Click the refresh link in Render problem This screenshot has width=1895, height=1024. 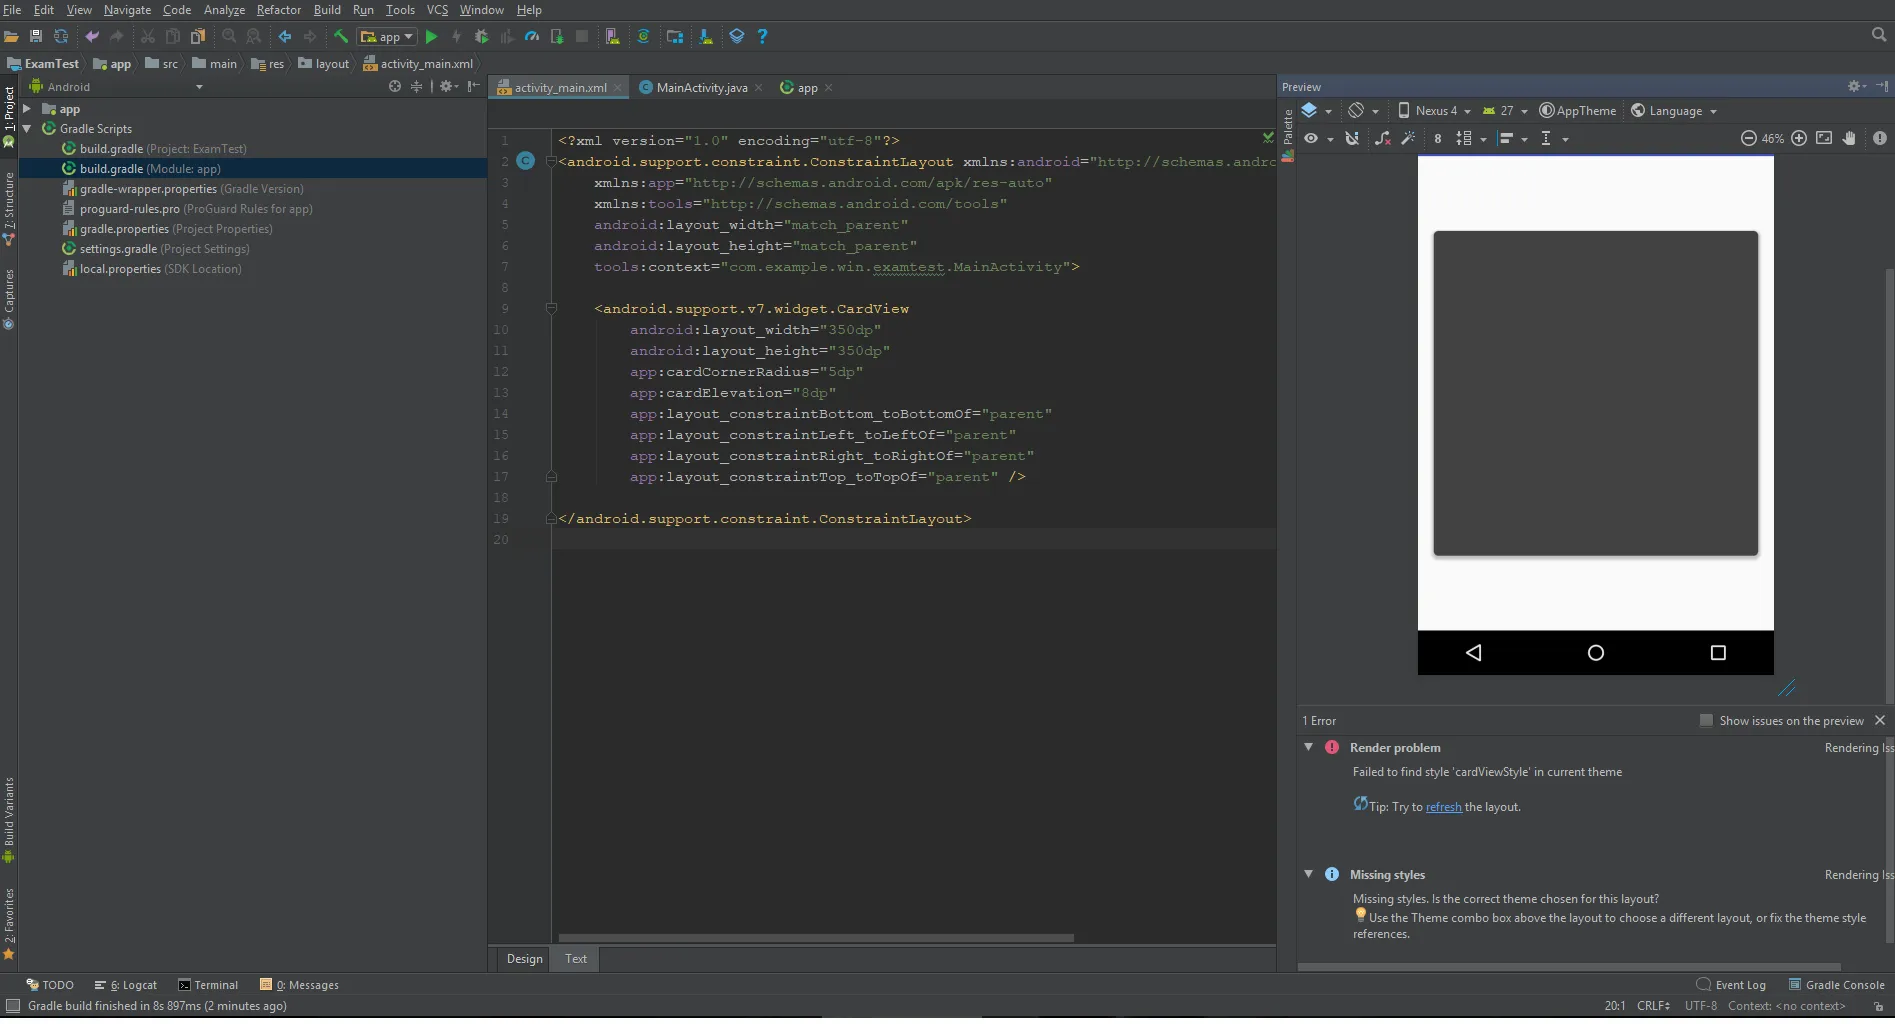click(x=1443, y=808)
